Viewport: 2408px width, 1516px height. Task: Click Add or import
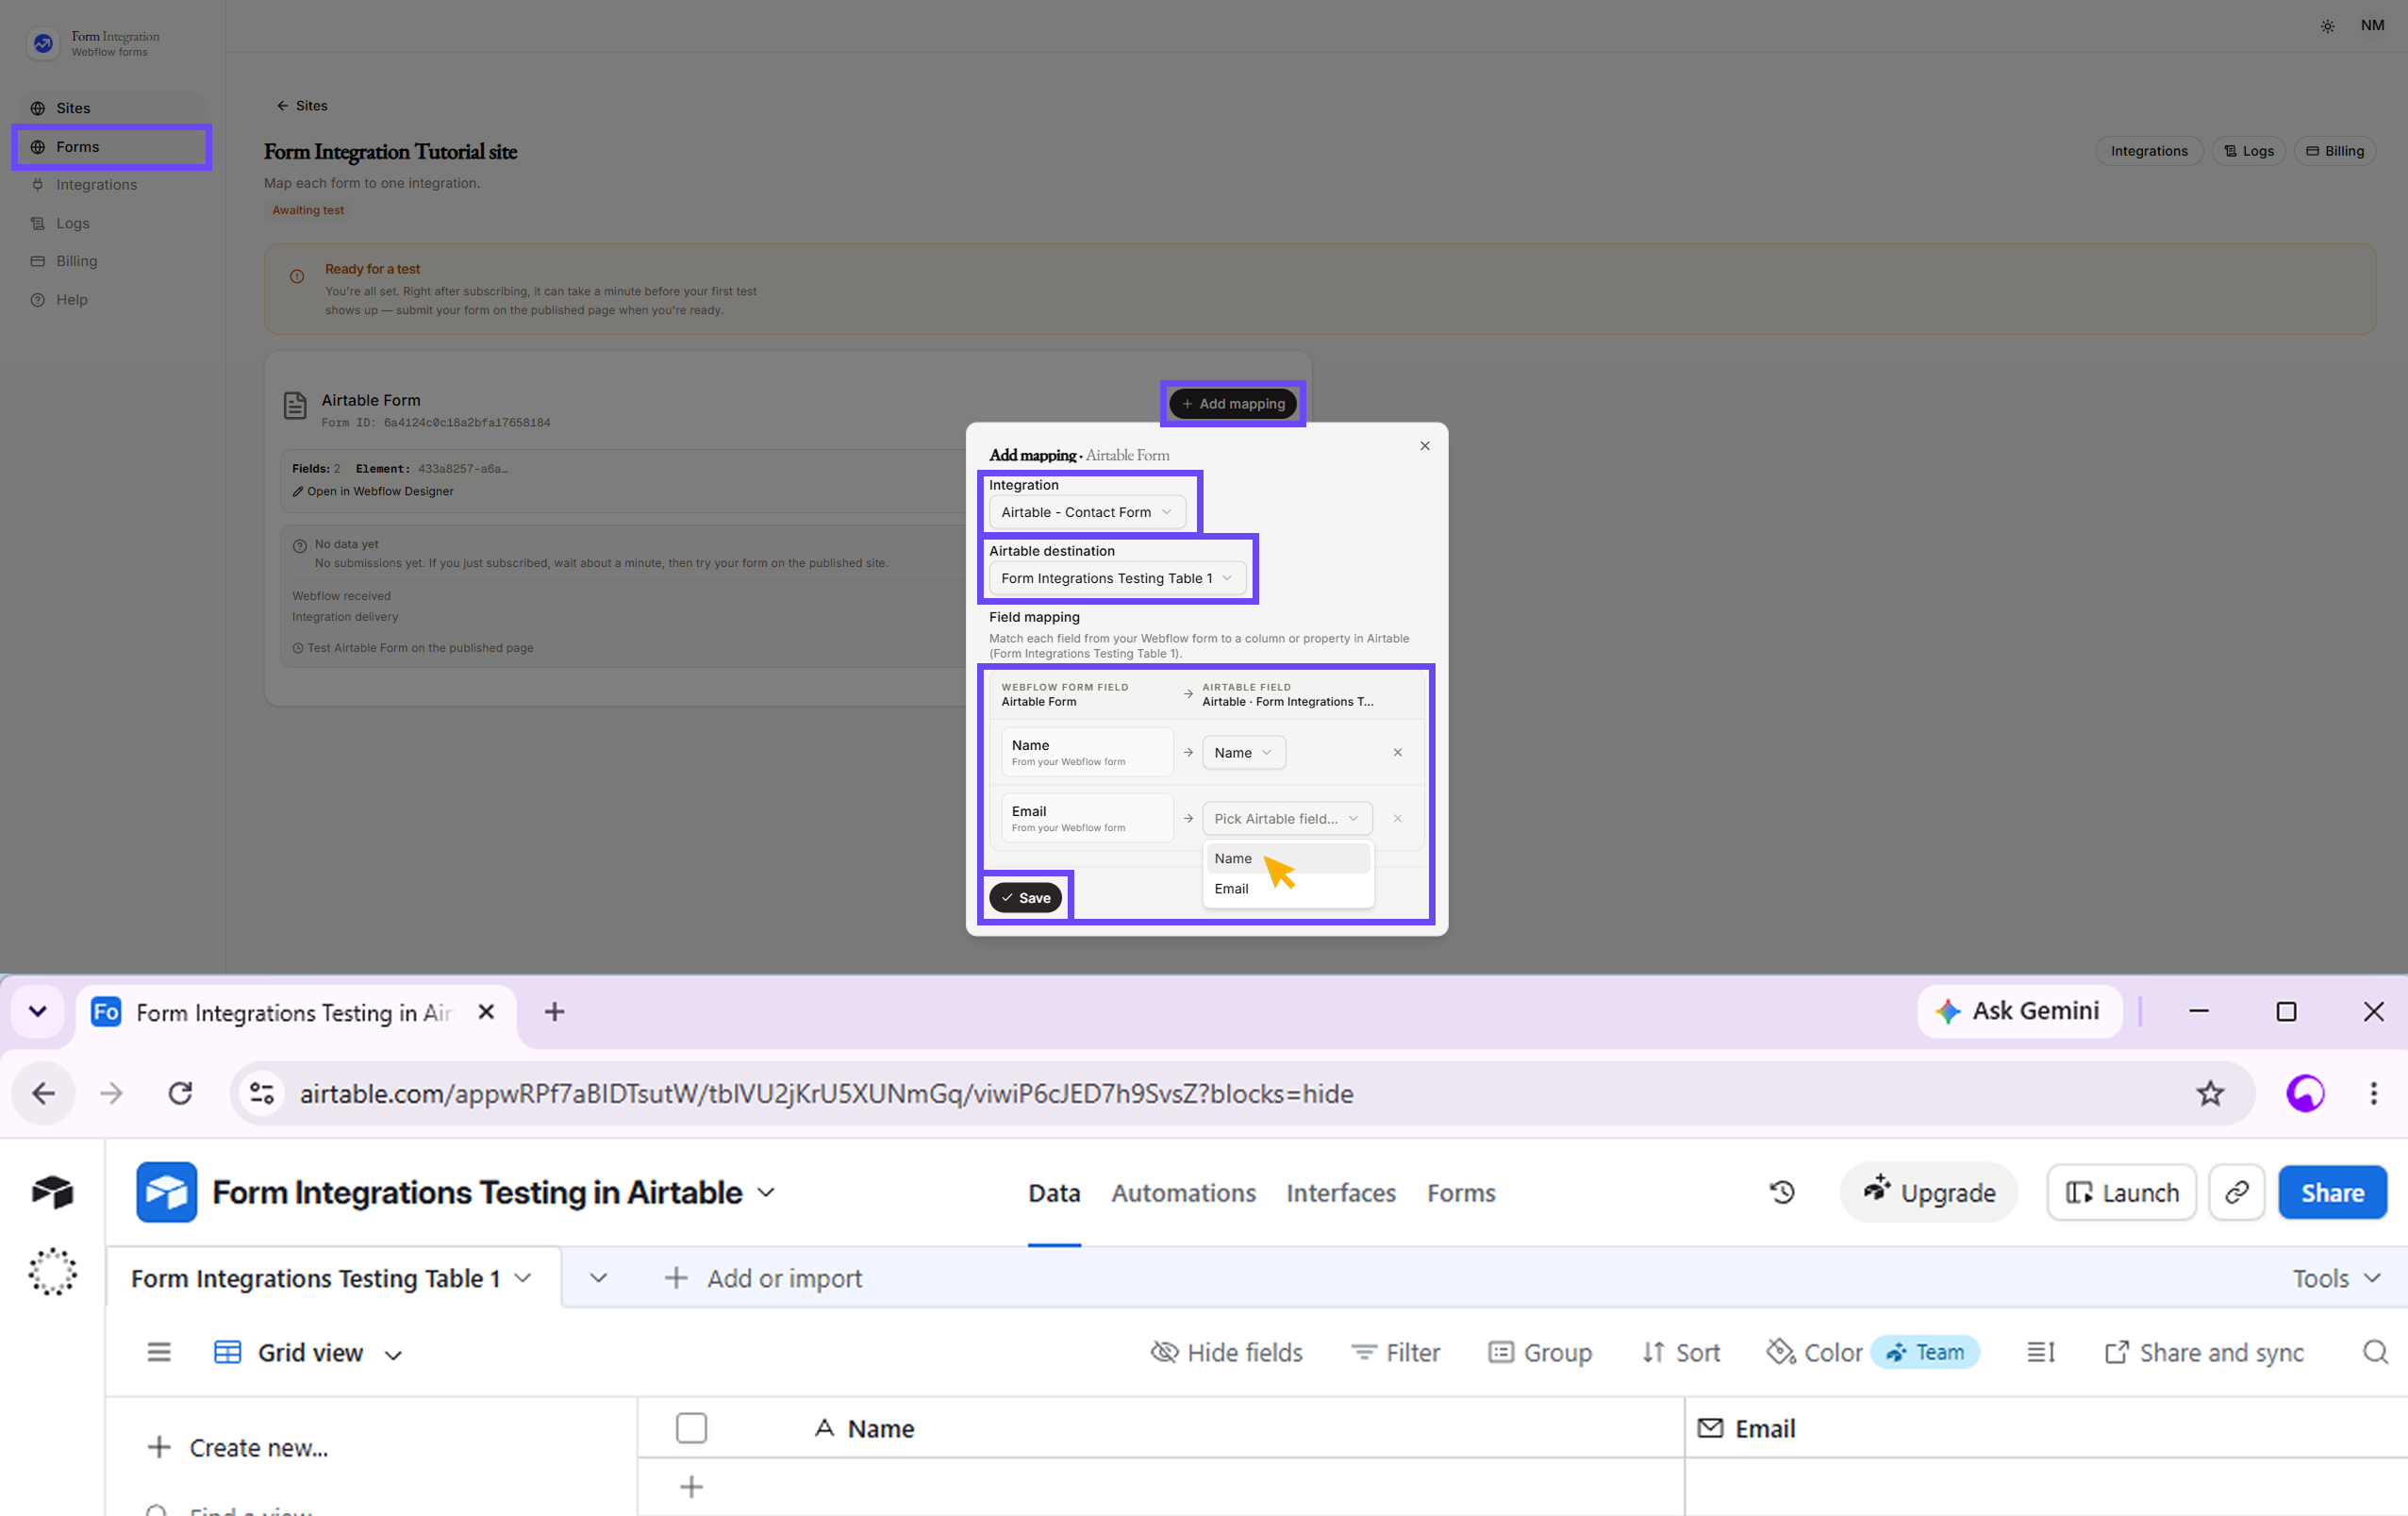pyautogui.click(x=763, y=1278)
